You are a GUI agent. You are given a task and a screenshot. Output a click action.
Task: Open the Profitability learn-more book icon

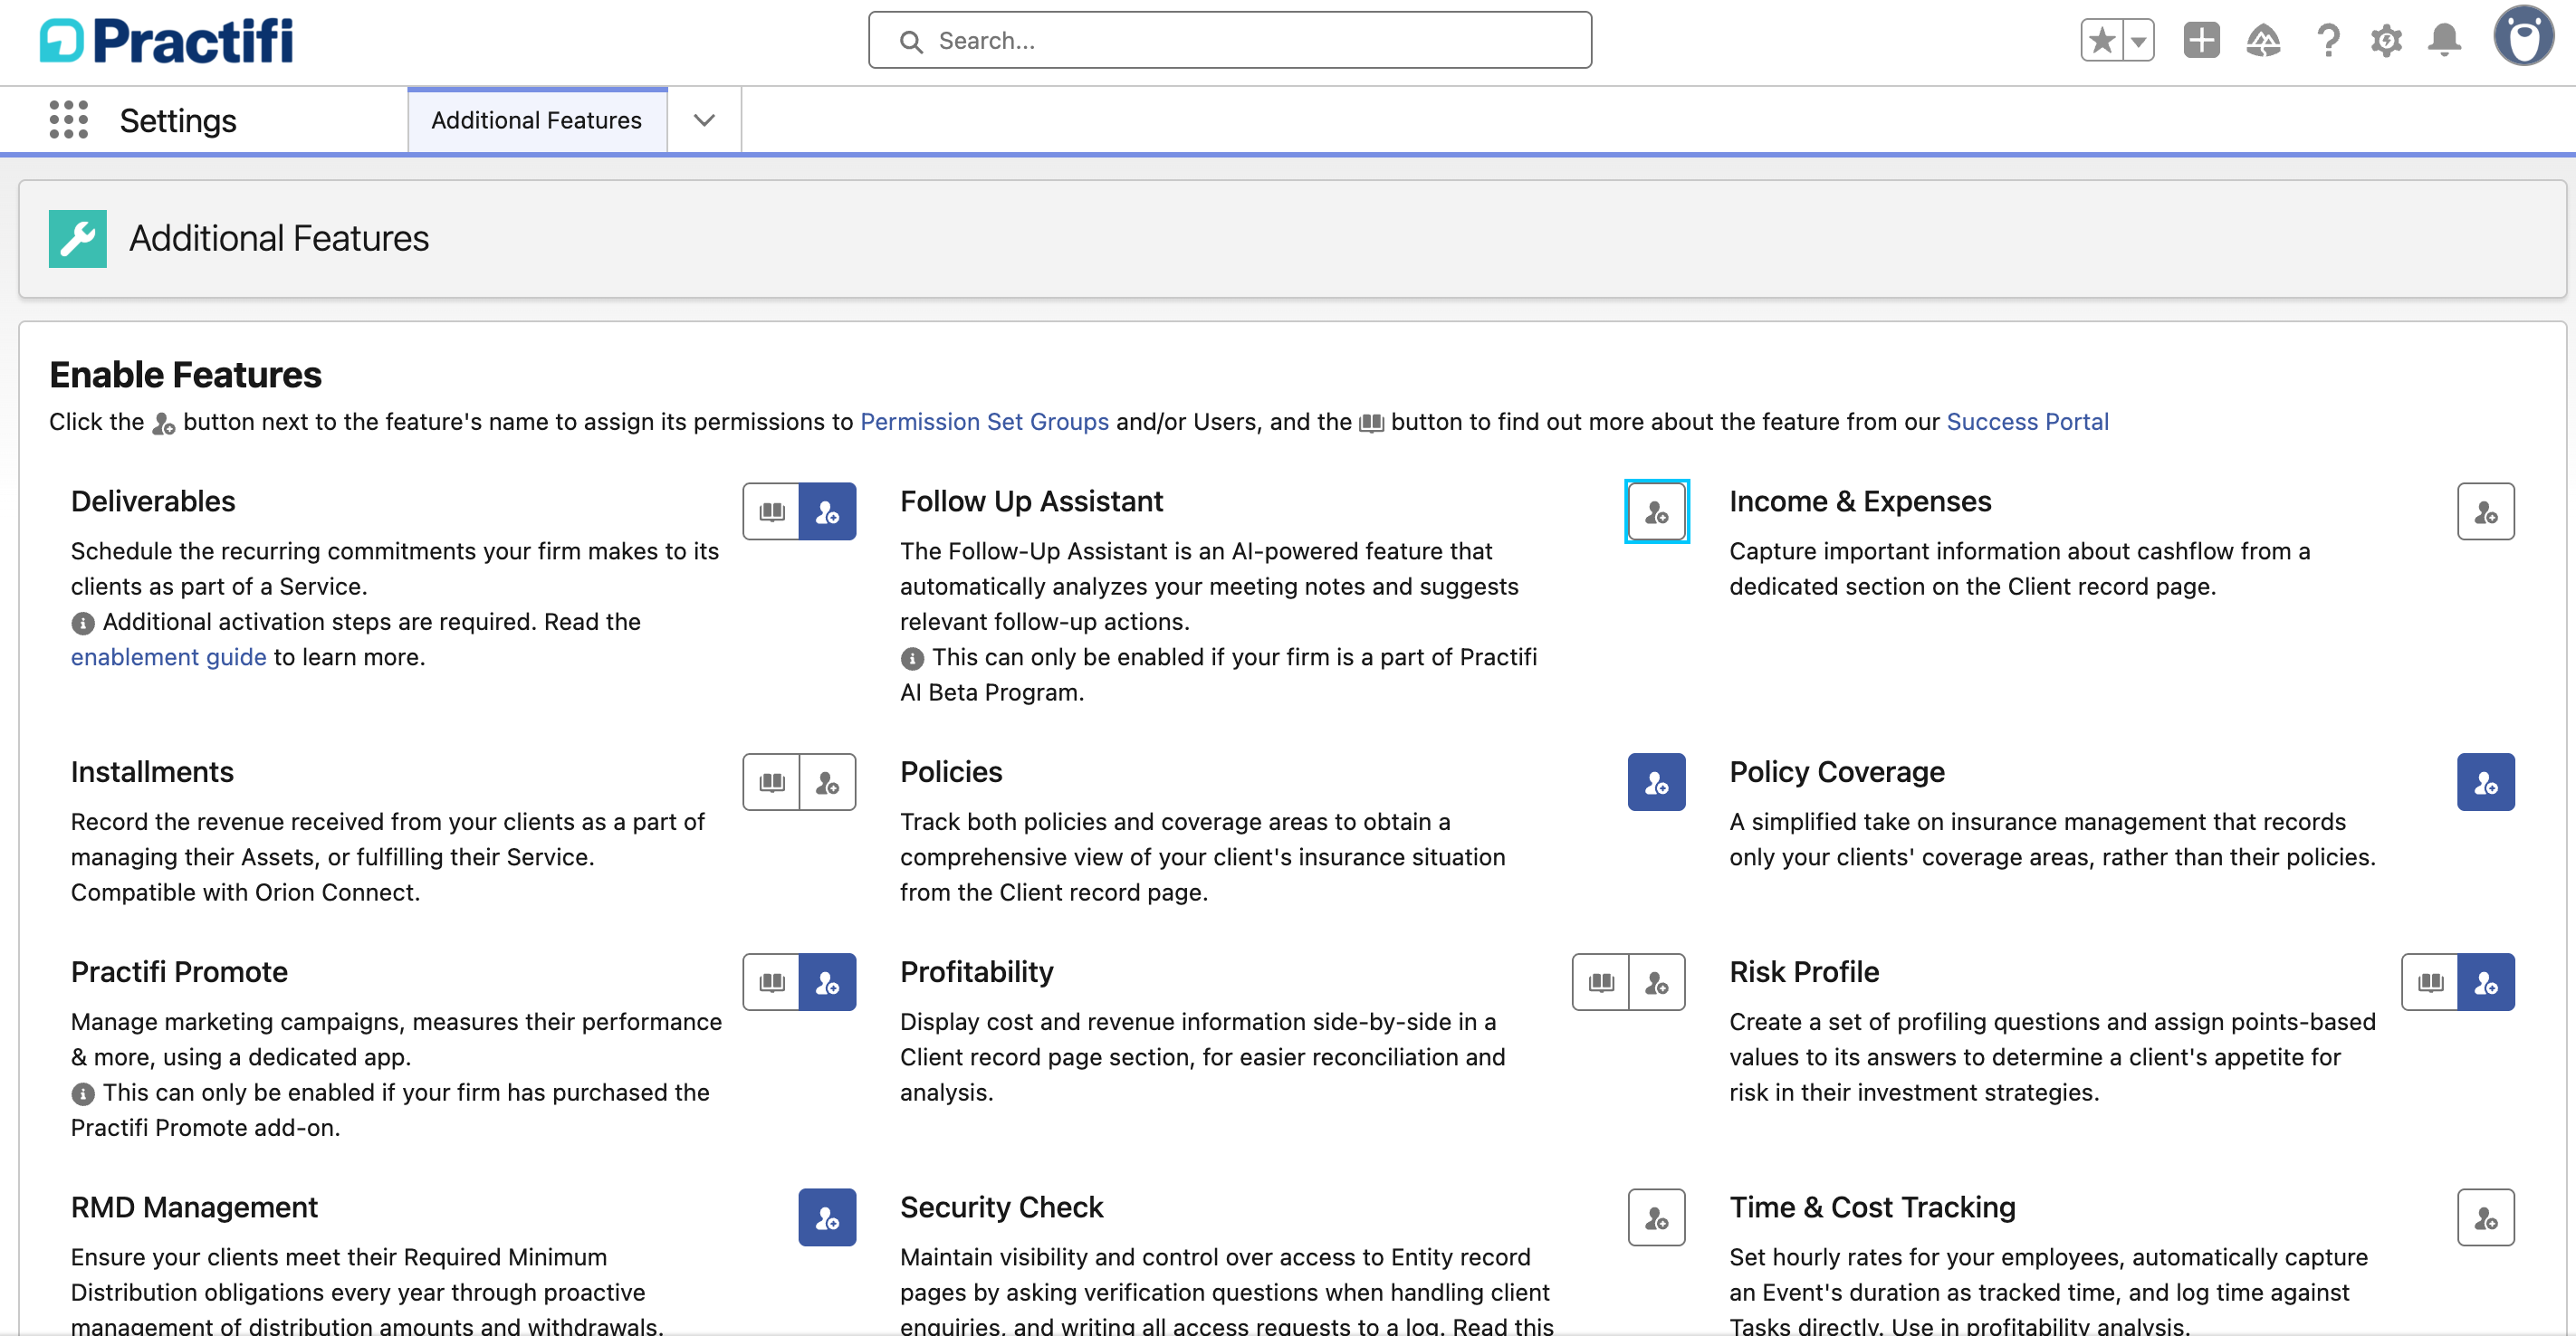(1600, 982)
